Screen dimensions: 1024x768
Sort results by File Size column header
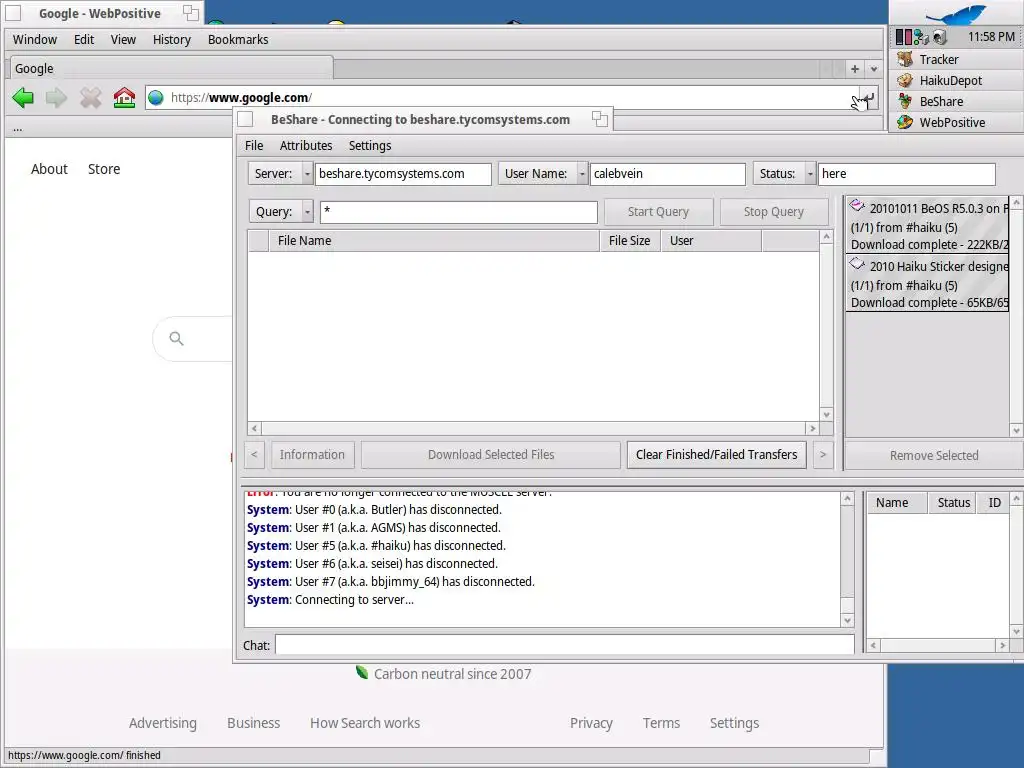pyautogui.click(x=630, y=241)
